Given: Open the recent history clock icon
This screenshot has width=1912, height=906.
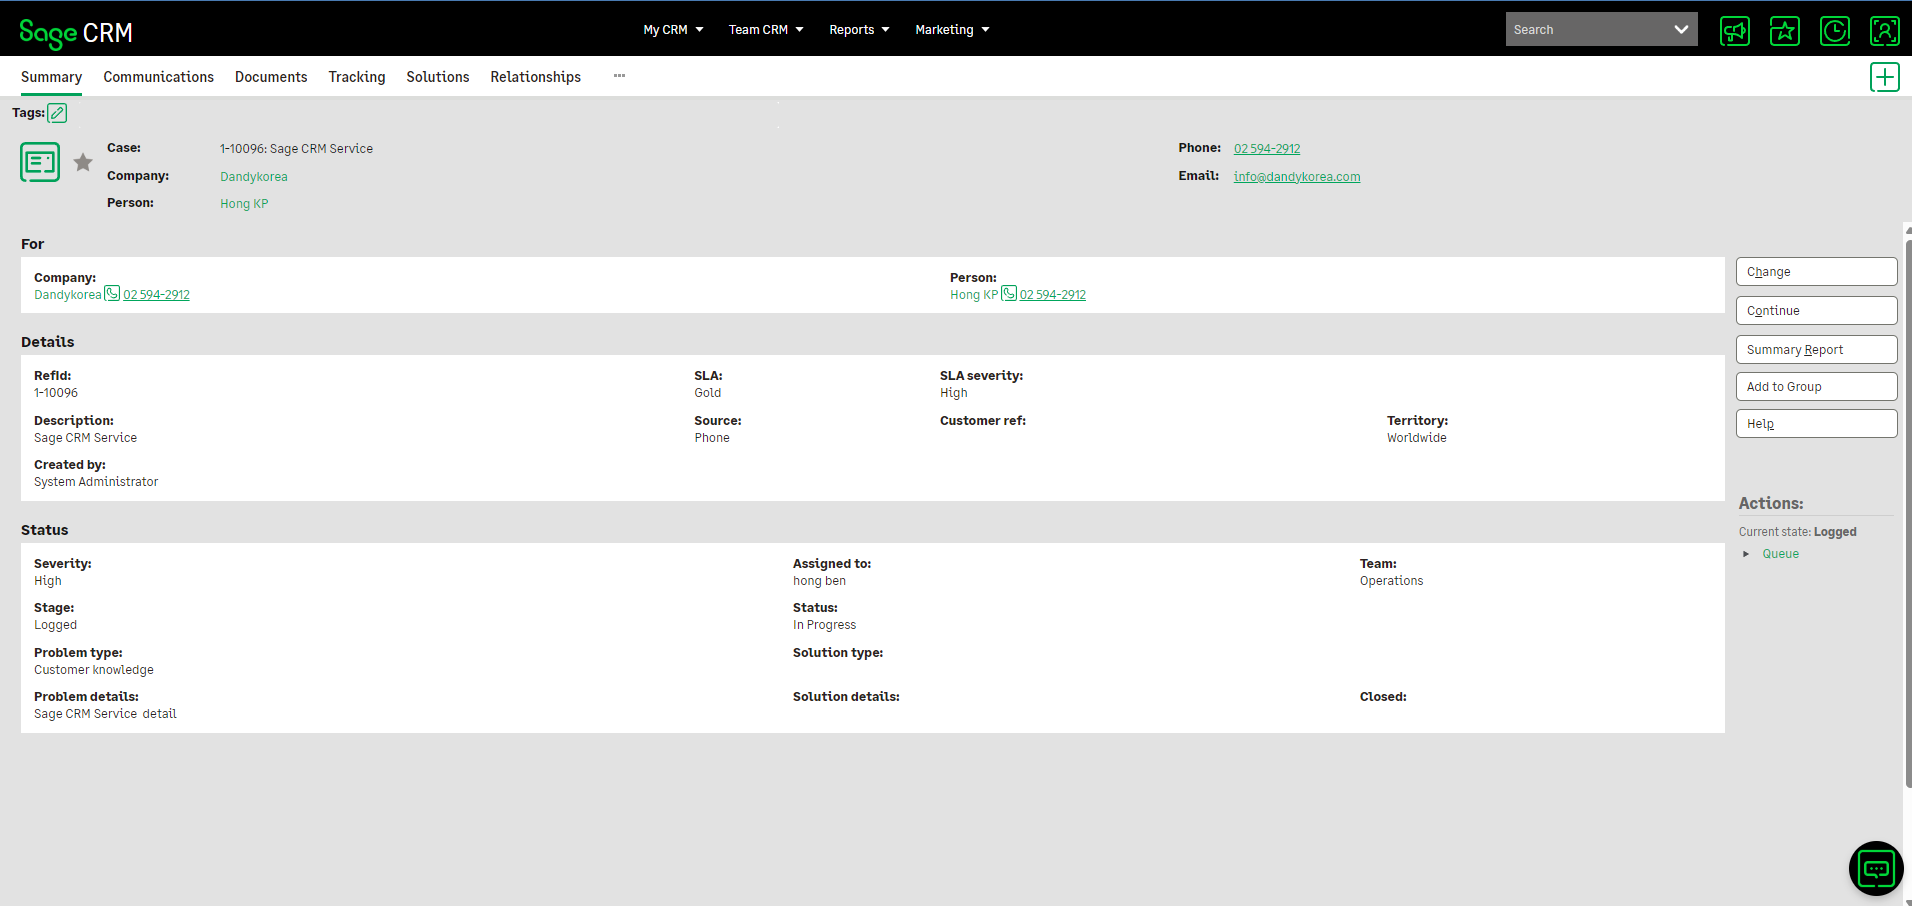Looking at the screenshot, I should pyautogui.click(x=1835, y=31).
